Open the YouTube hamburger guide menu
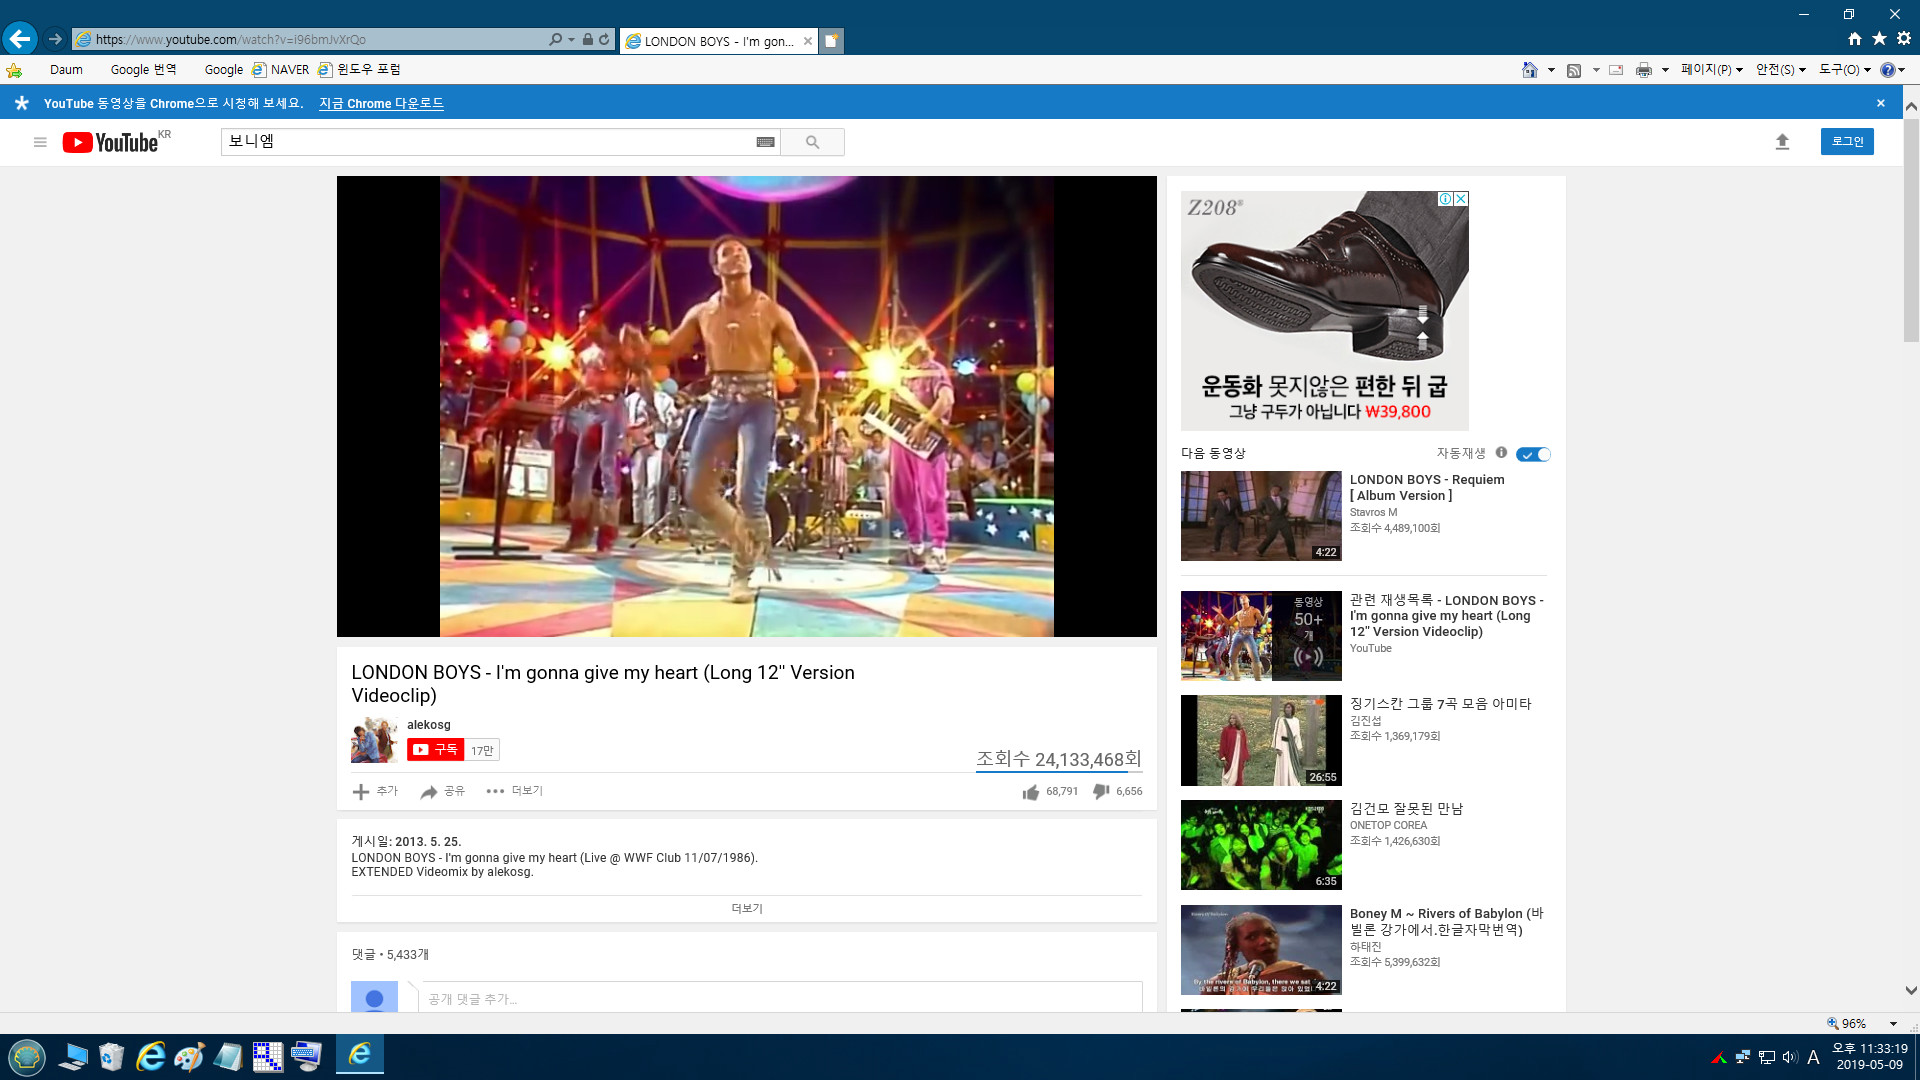 tap(40, 142)
